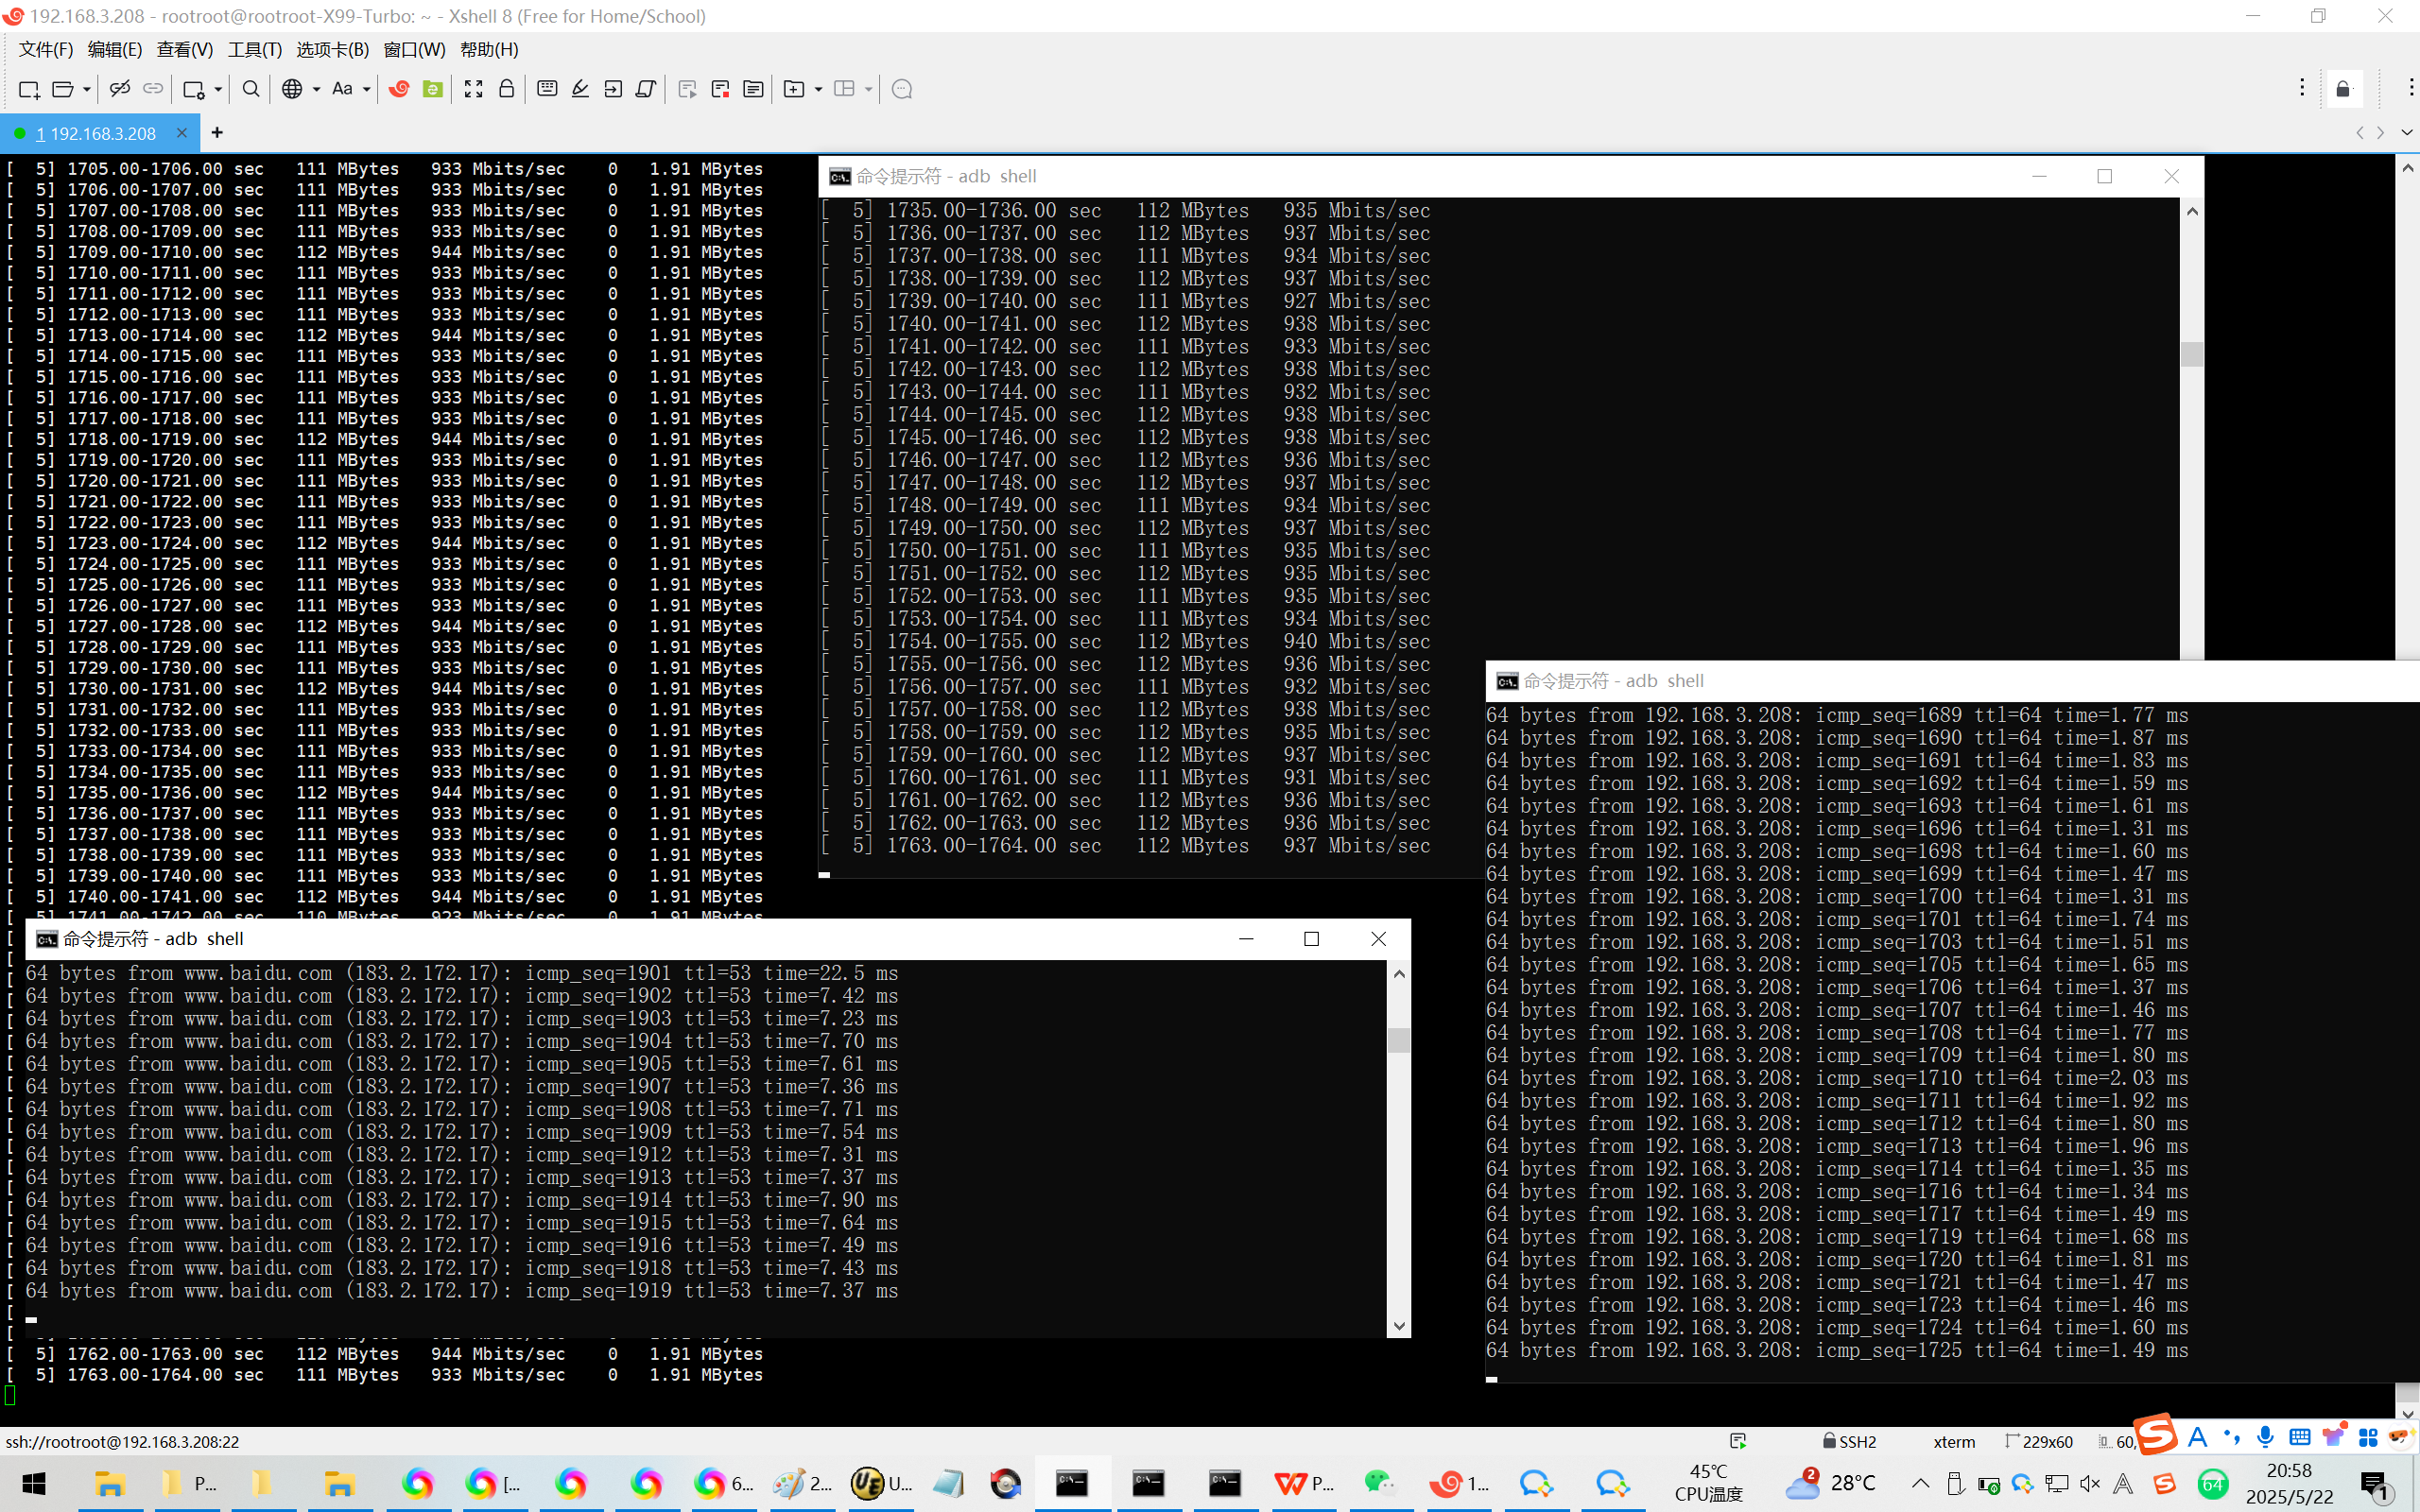2420x1512 pixels.
Task: Enter fullscreen mode with toolbar icon
Action: click(x=473, y=89)
